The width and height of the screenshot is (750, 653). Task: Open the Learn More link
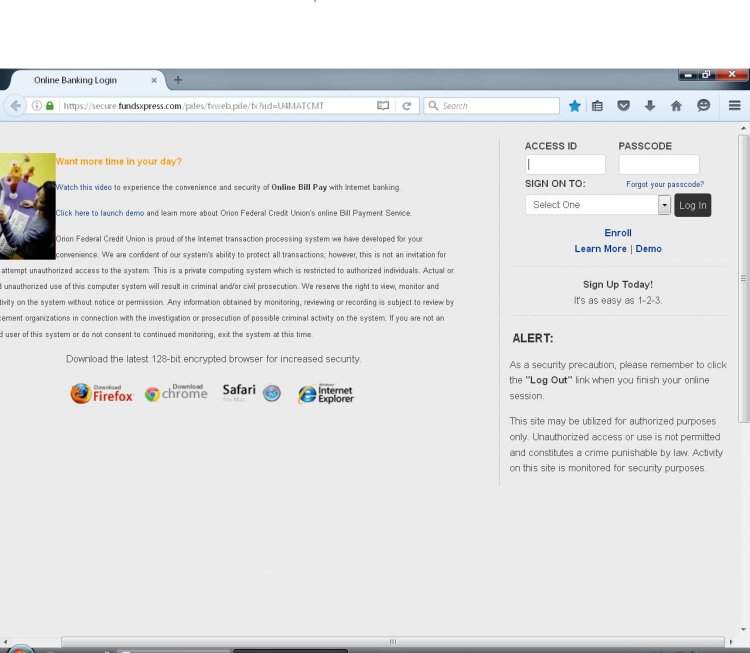coord(600,249)
